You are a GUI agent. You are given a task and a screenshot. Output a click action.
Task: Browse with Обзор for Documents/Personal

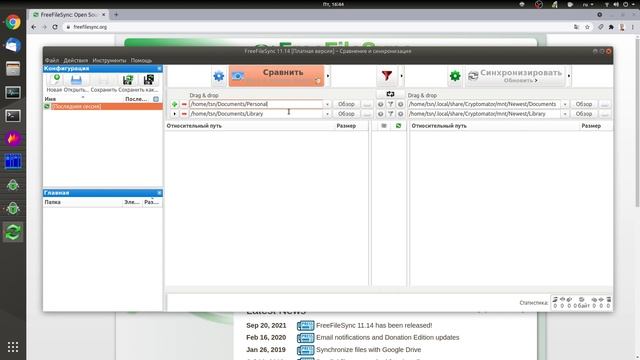point(346,104)
